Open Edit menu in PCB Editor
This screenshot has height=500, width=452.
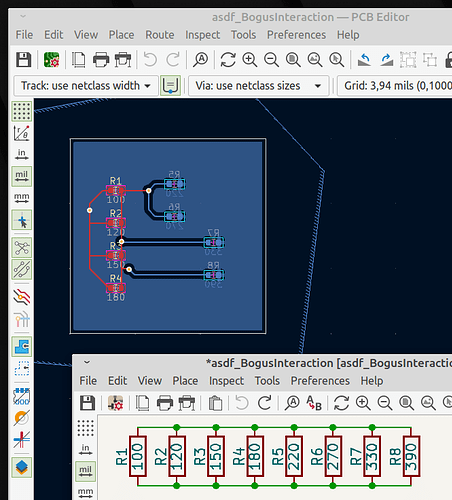pos(54,35)
